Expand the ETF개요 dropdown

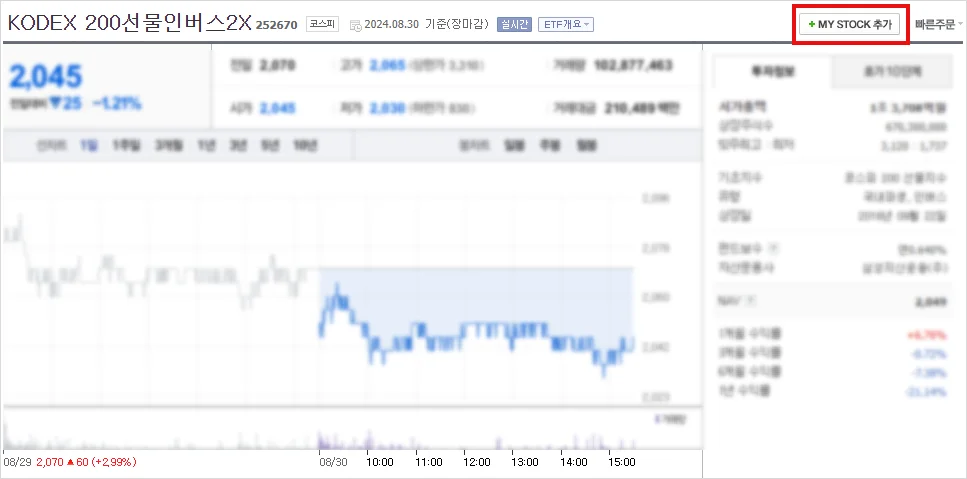click(x=566, y=25)
